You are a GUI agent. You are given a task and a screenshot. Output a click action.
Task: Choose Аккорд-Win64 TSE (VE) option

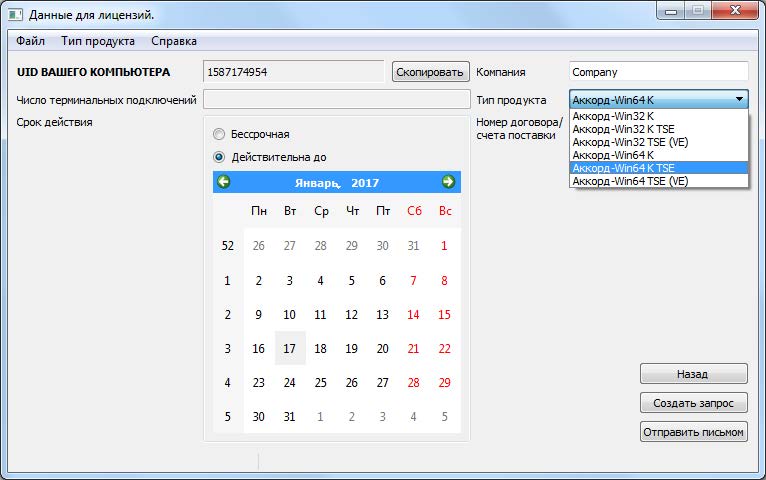point(659,181)
